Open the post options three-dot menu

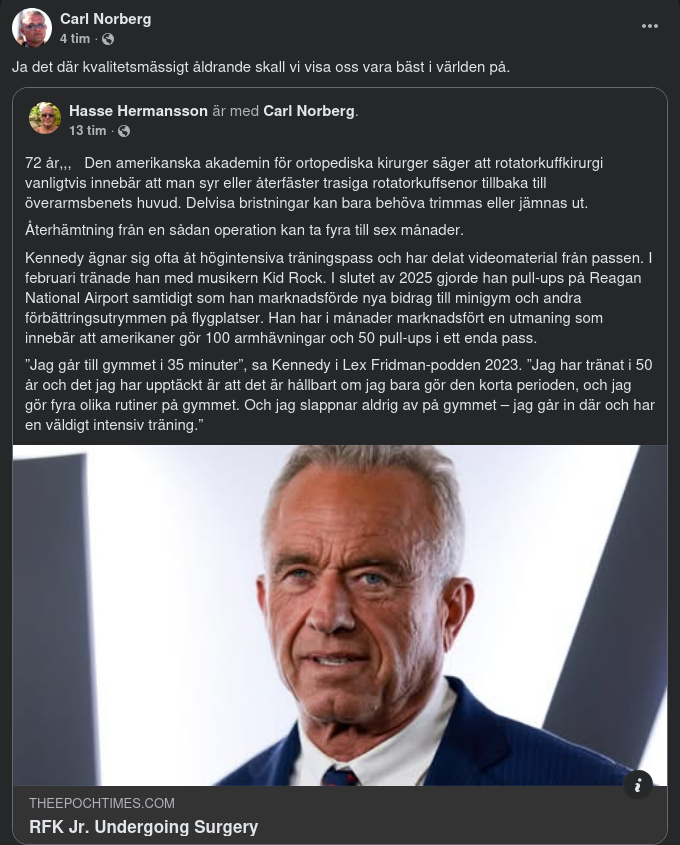pyautogui.click(x=649, y=26)
